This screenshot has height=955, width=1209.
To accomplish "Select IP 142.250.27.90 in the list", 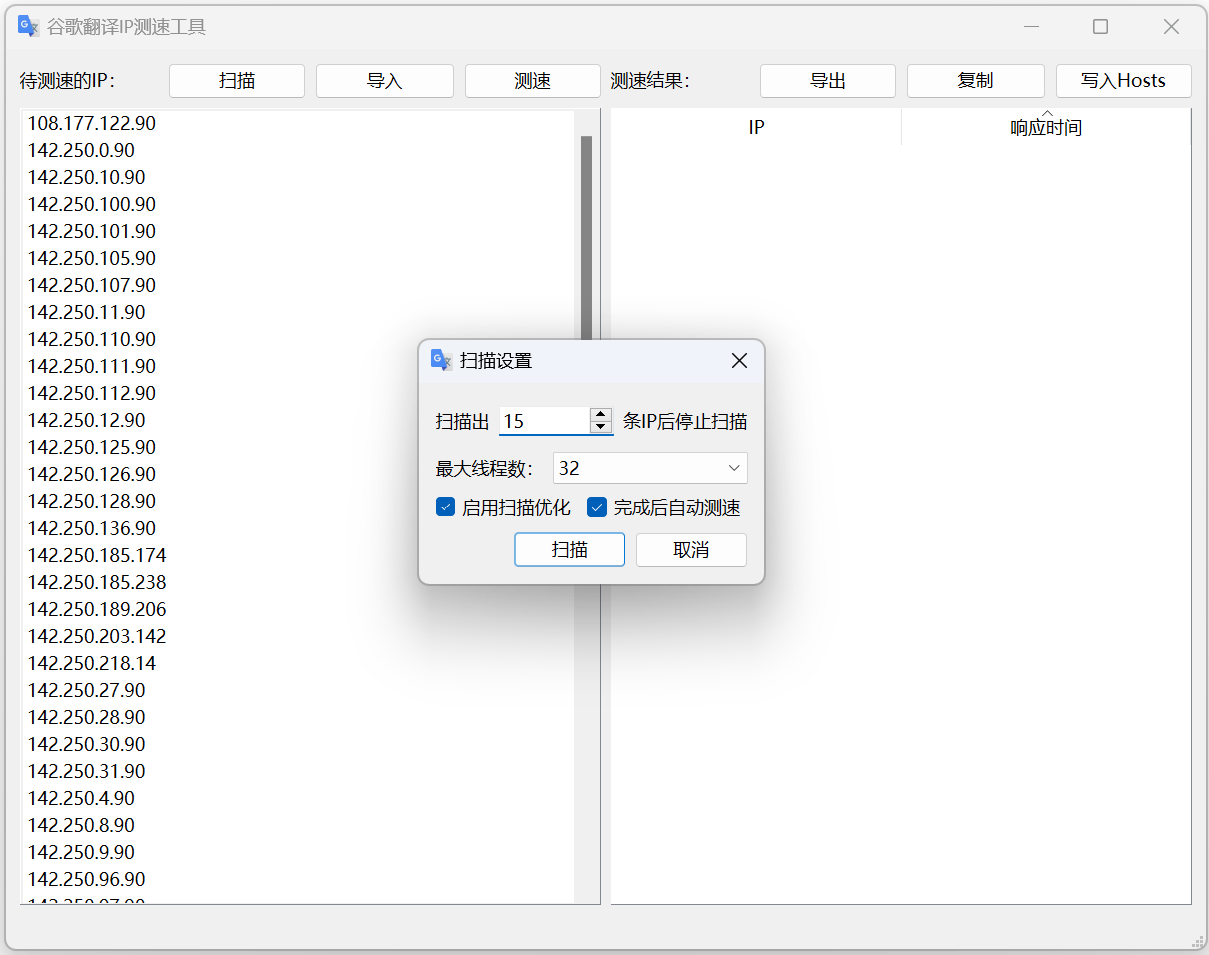I will (86, 690).
